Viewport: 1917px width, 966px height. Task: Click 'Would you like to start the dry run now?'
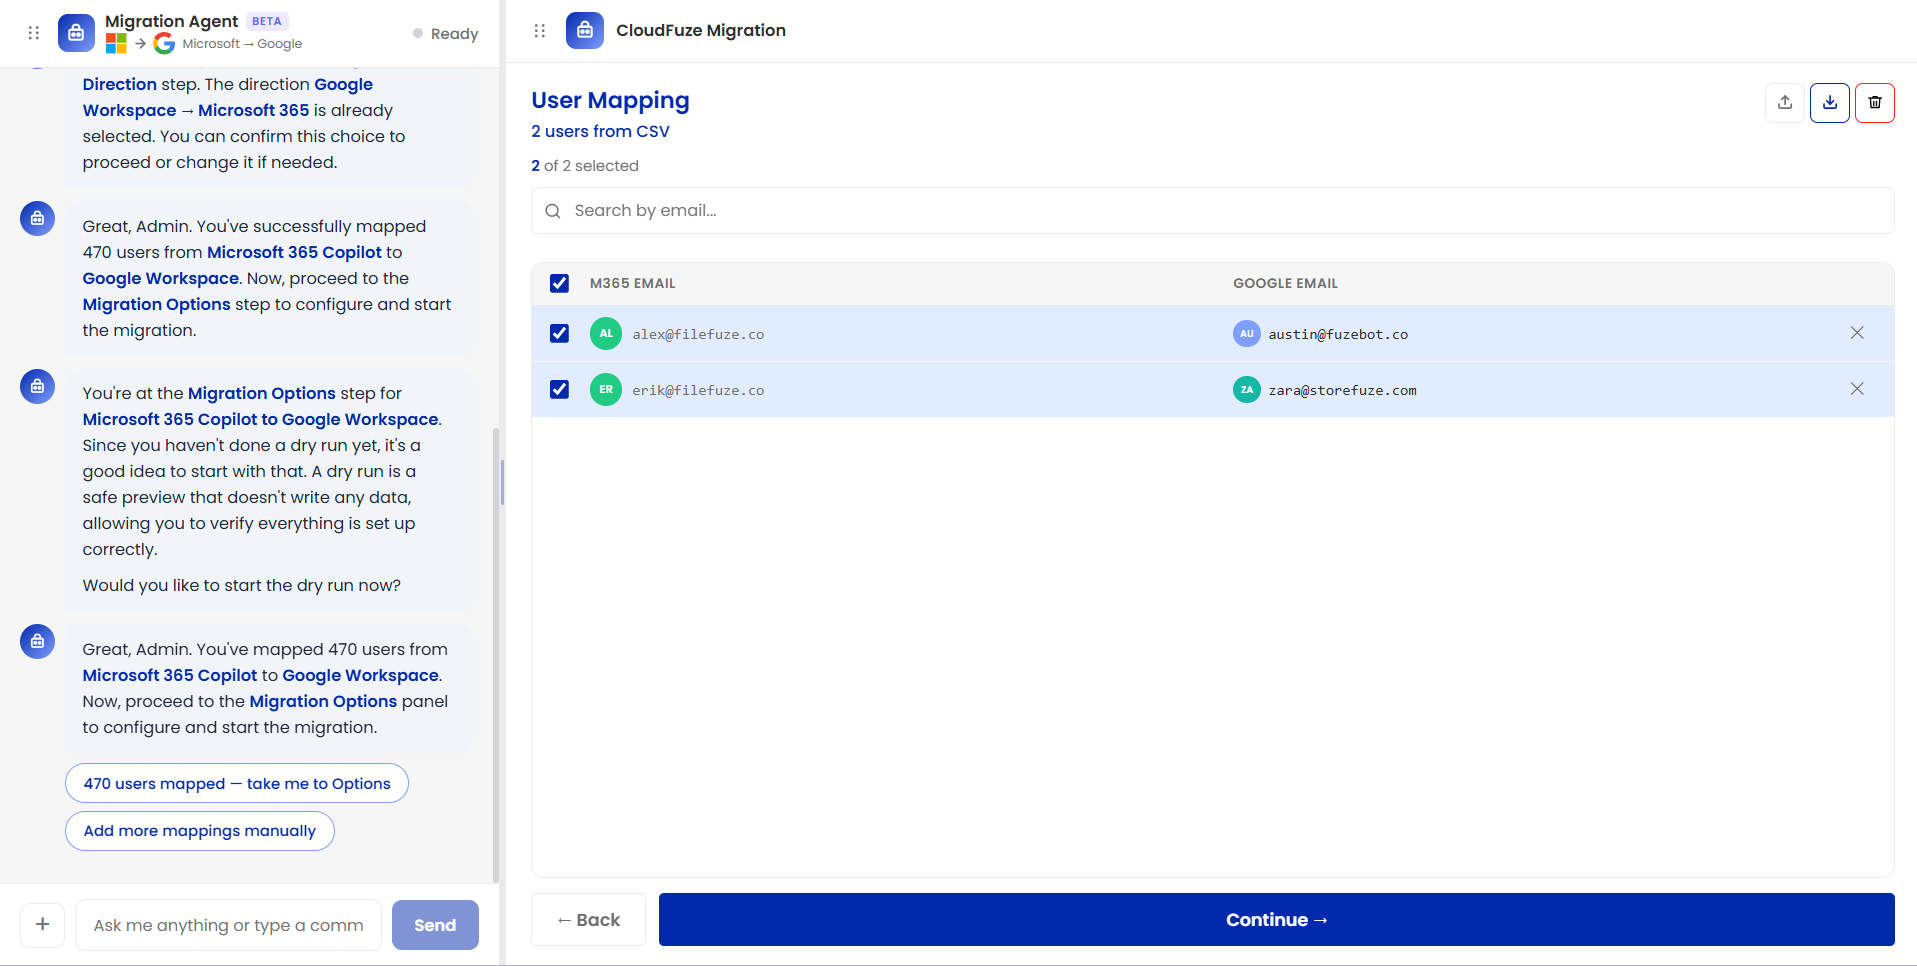(242, 585)
